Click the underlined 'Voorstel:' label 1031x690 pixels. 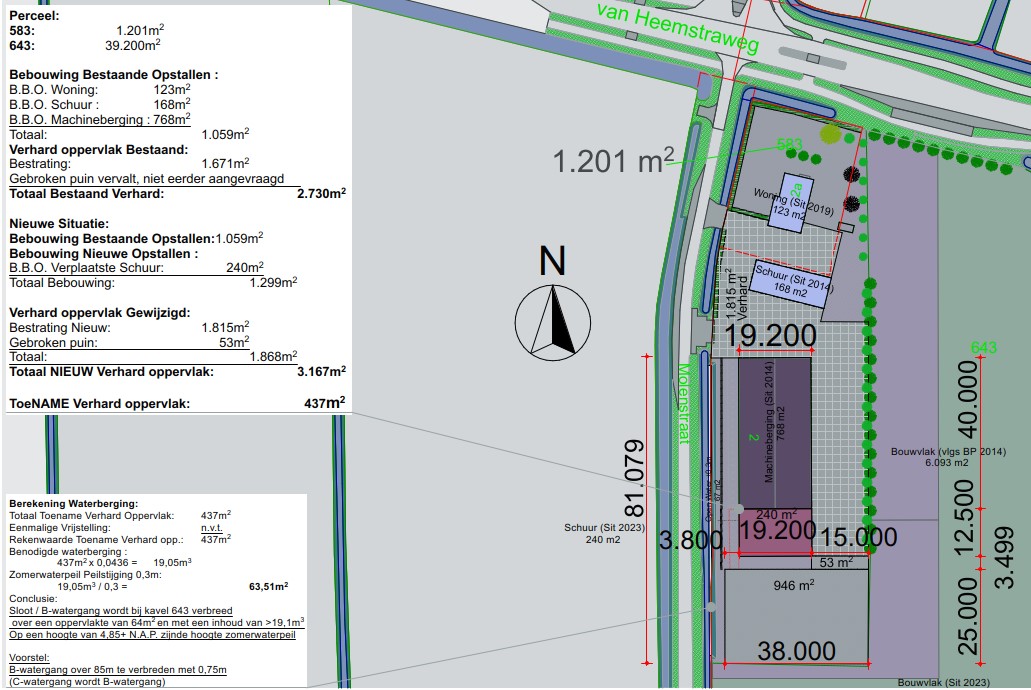coord(29,657)
